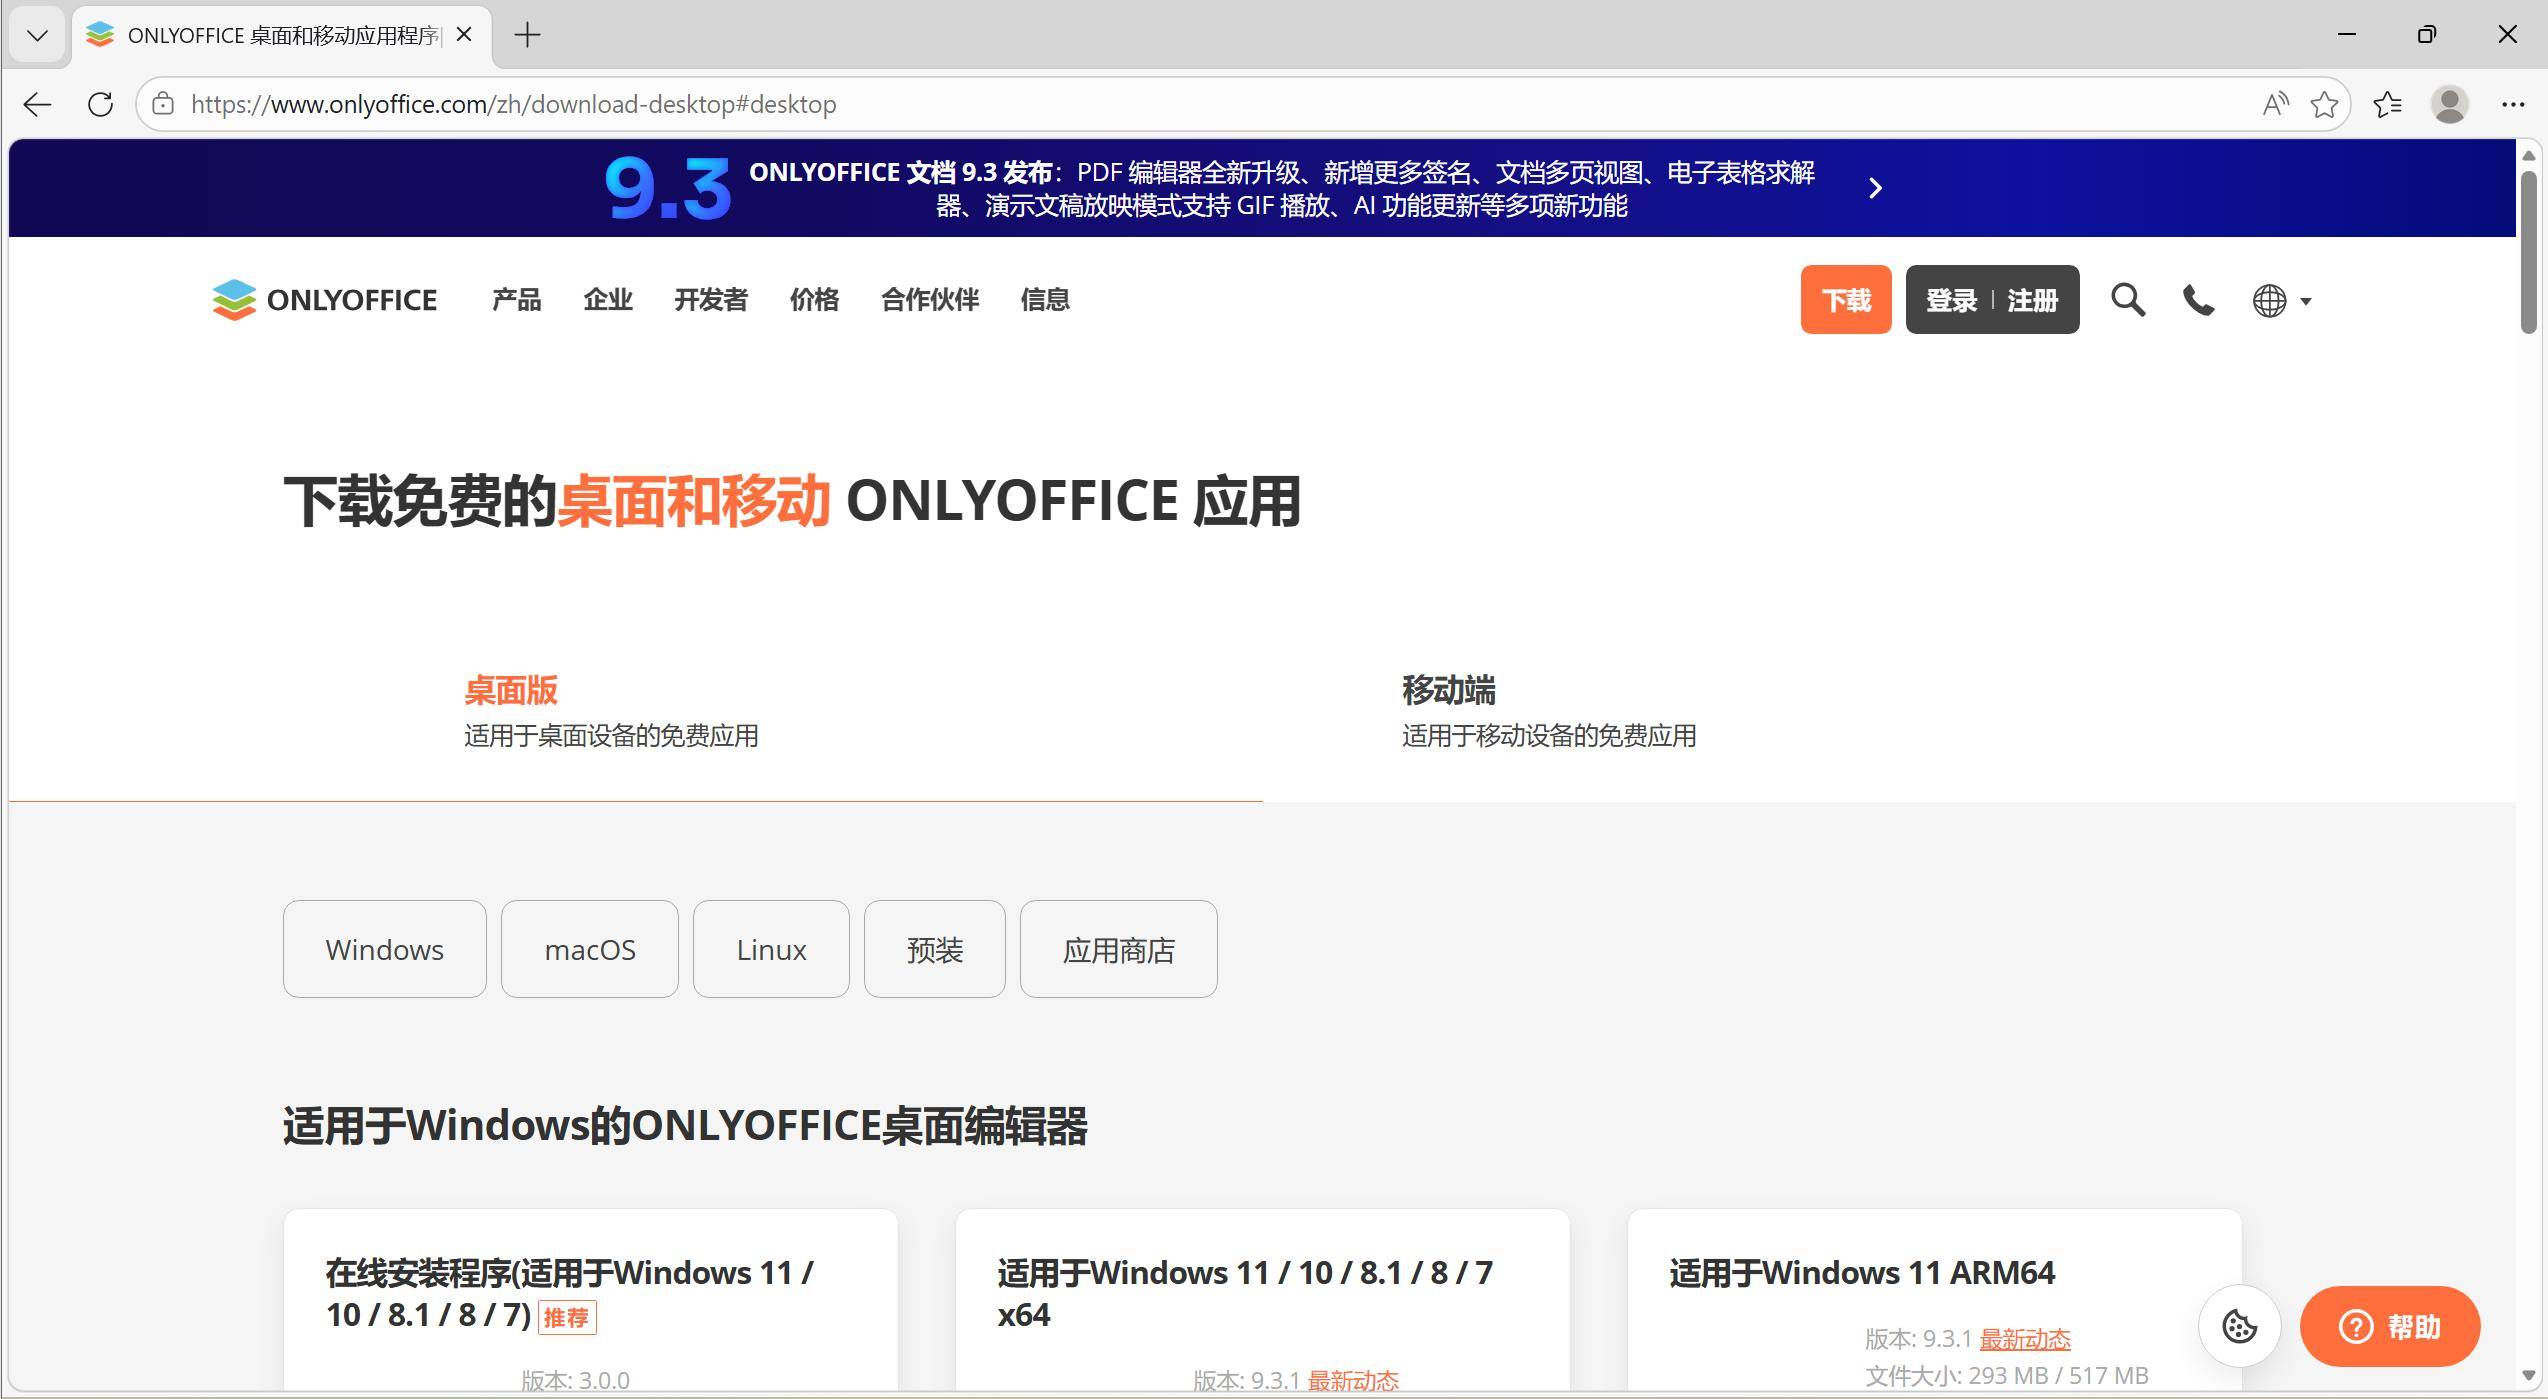The image size is (2548, 1399).
Task: Click the 9.3 release banner text
Action: 1281,188
